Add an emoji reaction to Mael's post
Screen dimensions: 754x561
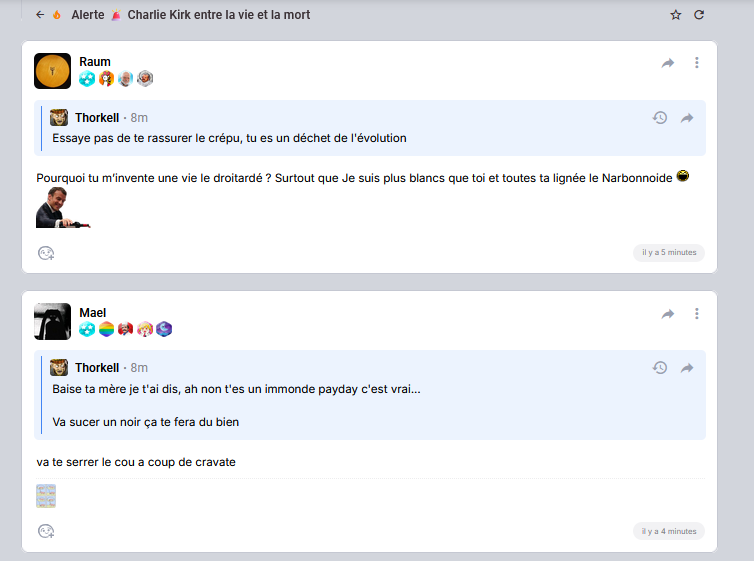[x=46, y=531]
